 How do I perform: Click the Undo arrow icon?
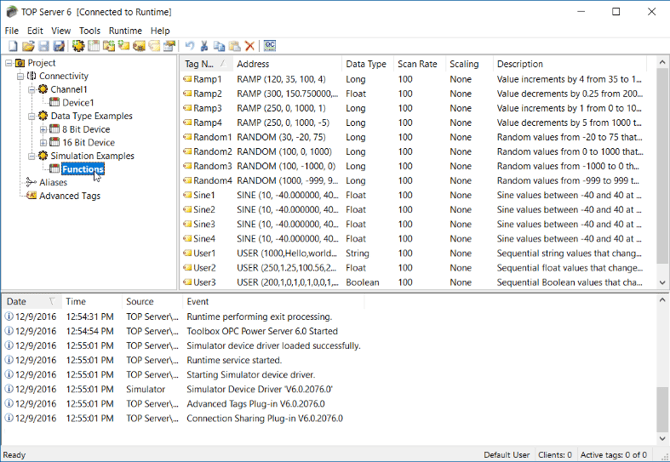coord(188,46)
